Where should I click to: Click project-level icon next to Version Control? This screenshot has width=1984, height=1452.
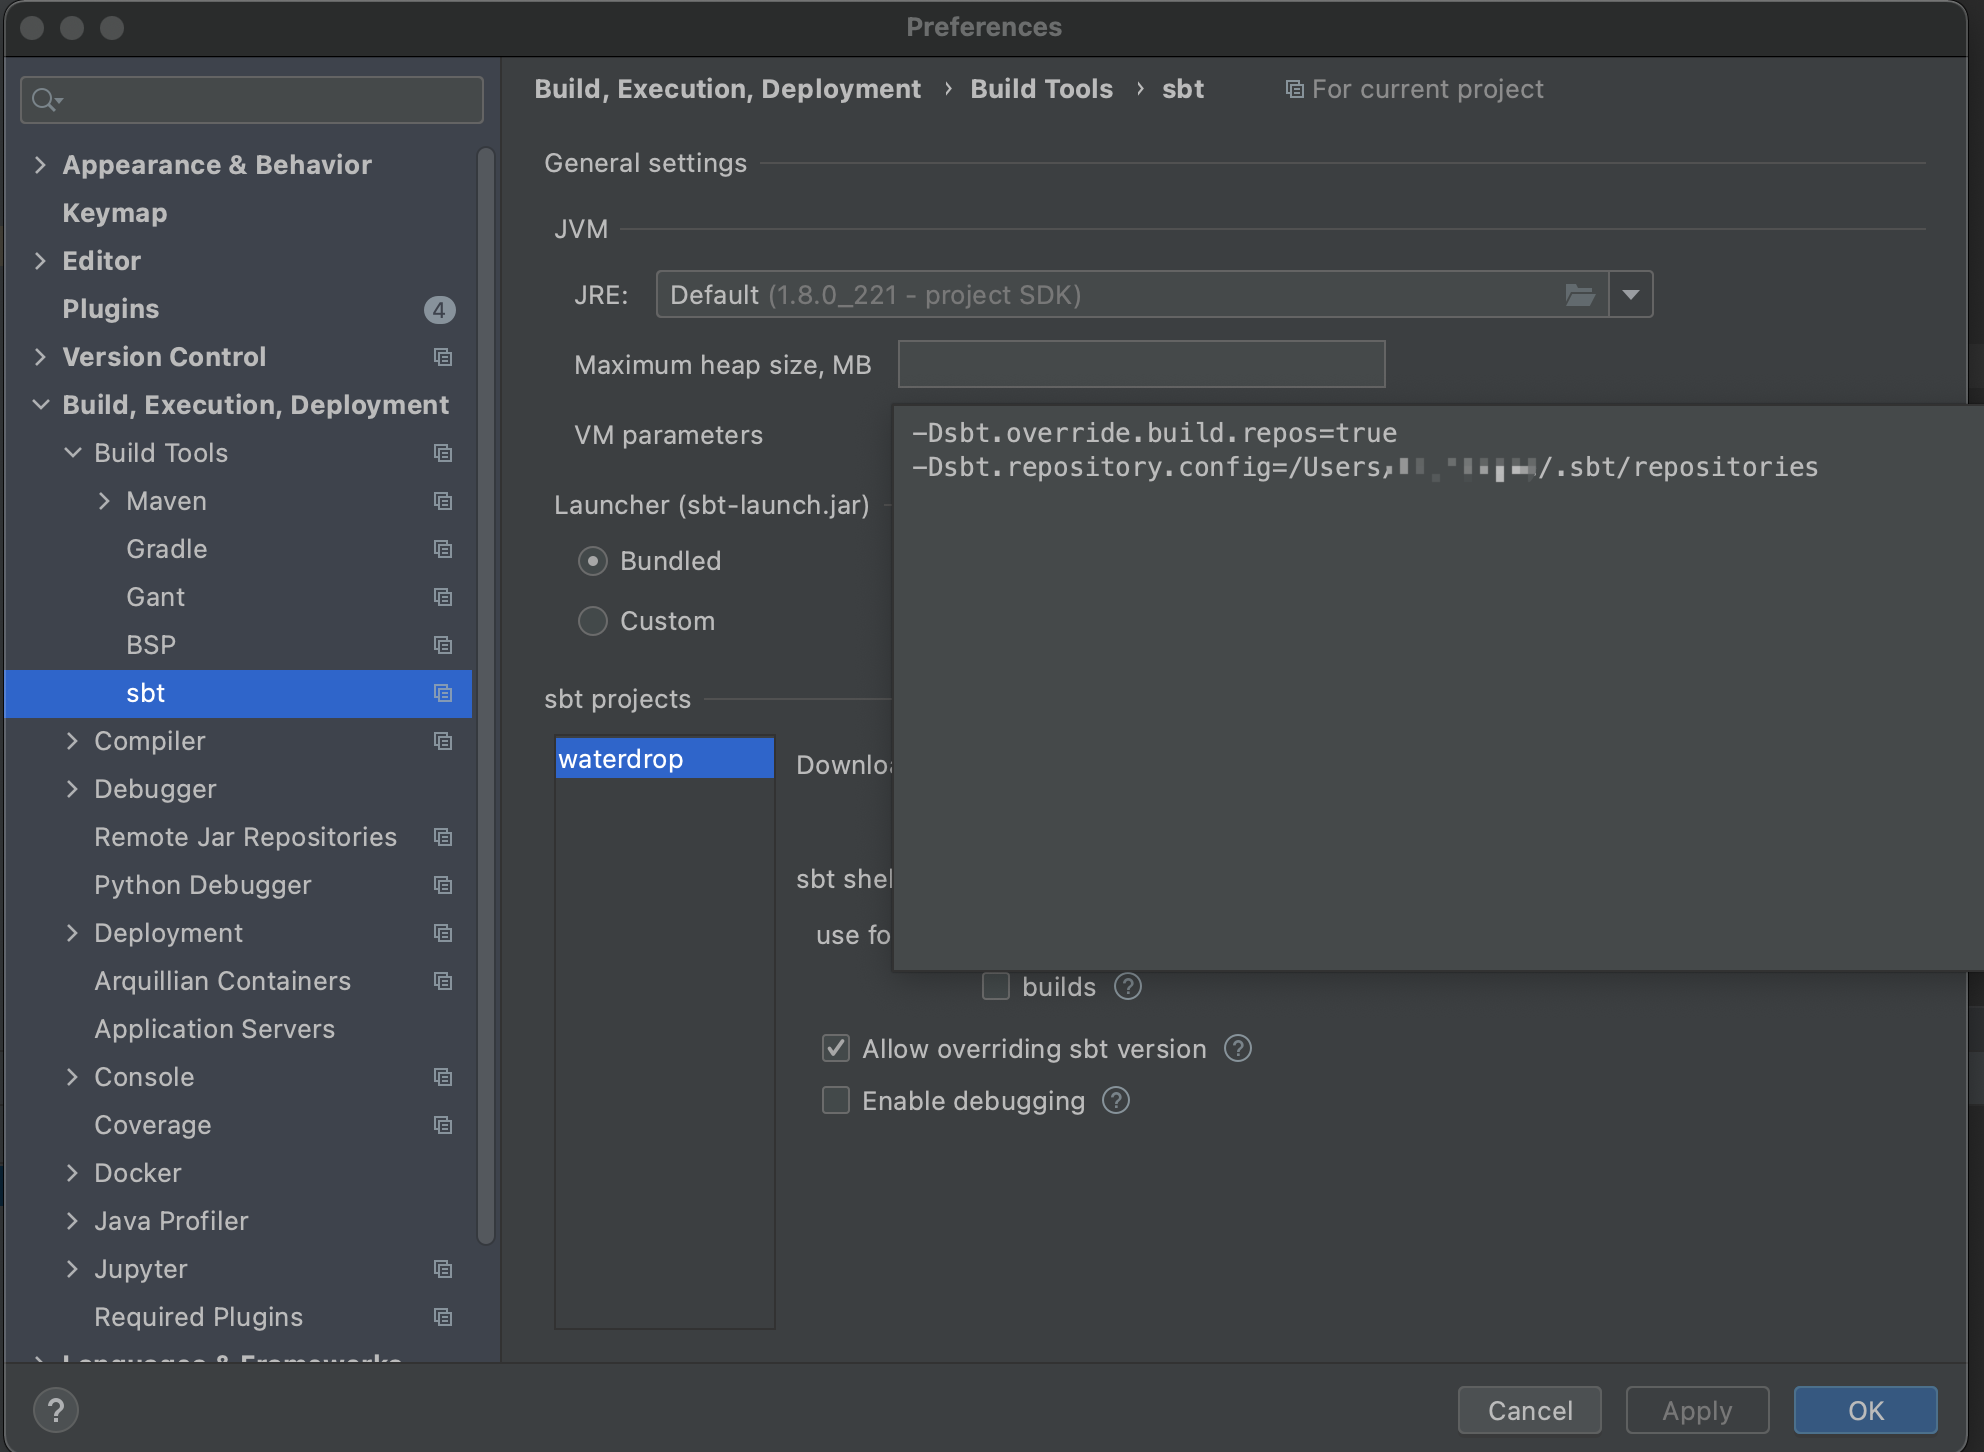[x=443, y=357]
